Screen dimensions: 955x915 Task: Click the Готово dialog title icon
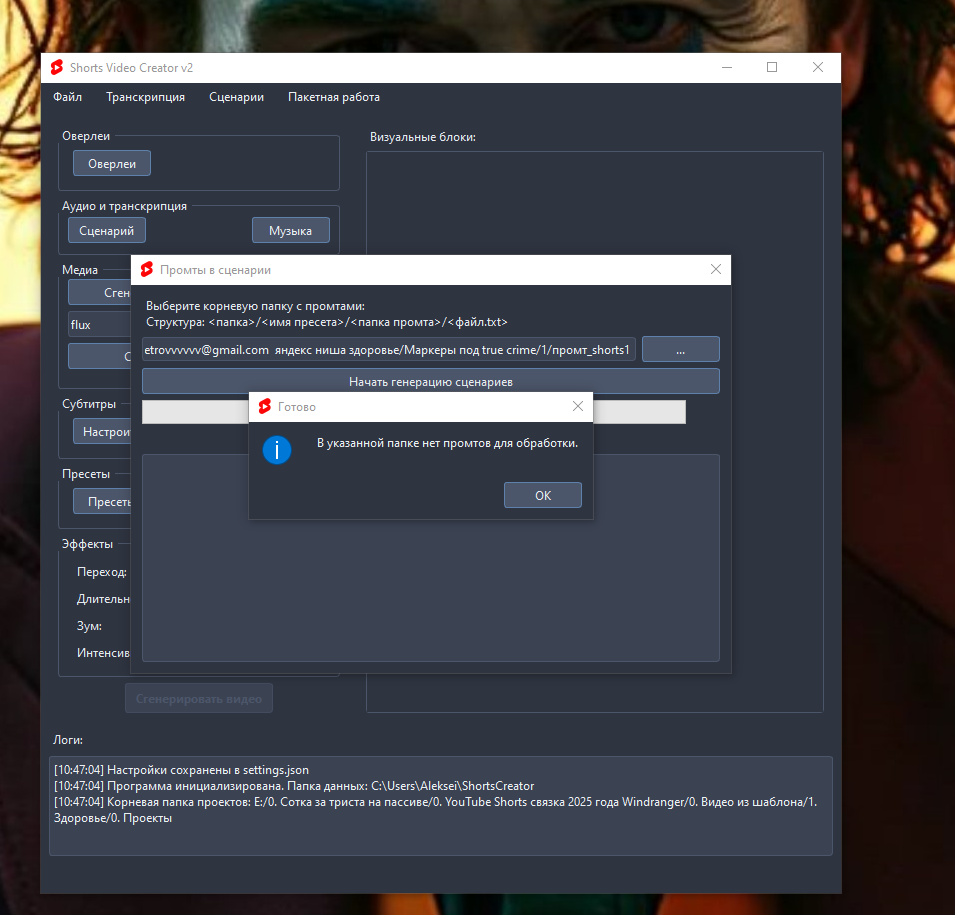point(264,406)
